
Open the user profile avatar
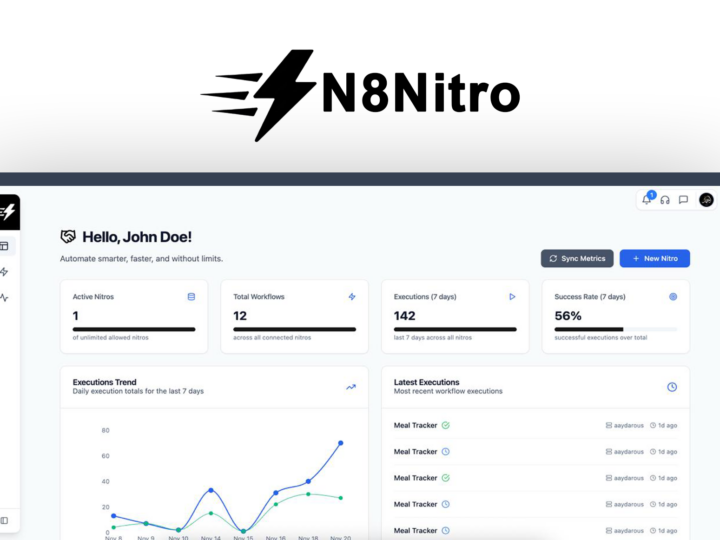pos(706,200)
